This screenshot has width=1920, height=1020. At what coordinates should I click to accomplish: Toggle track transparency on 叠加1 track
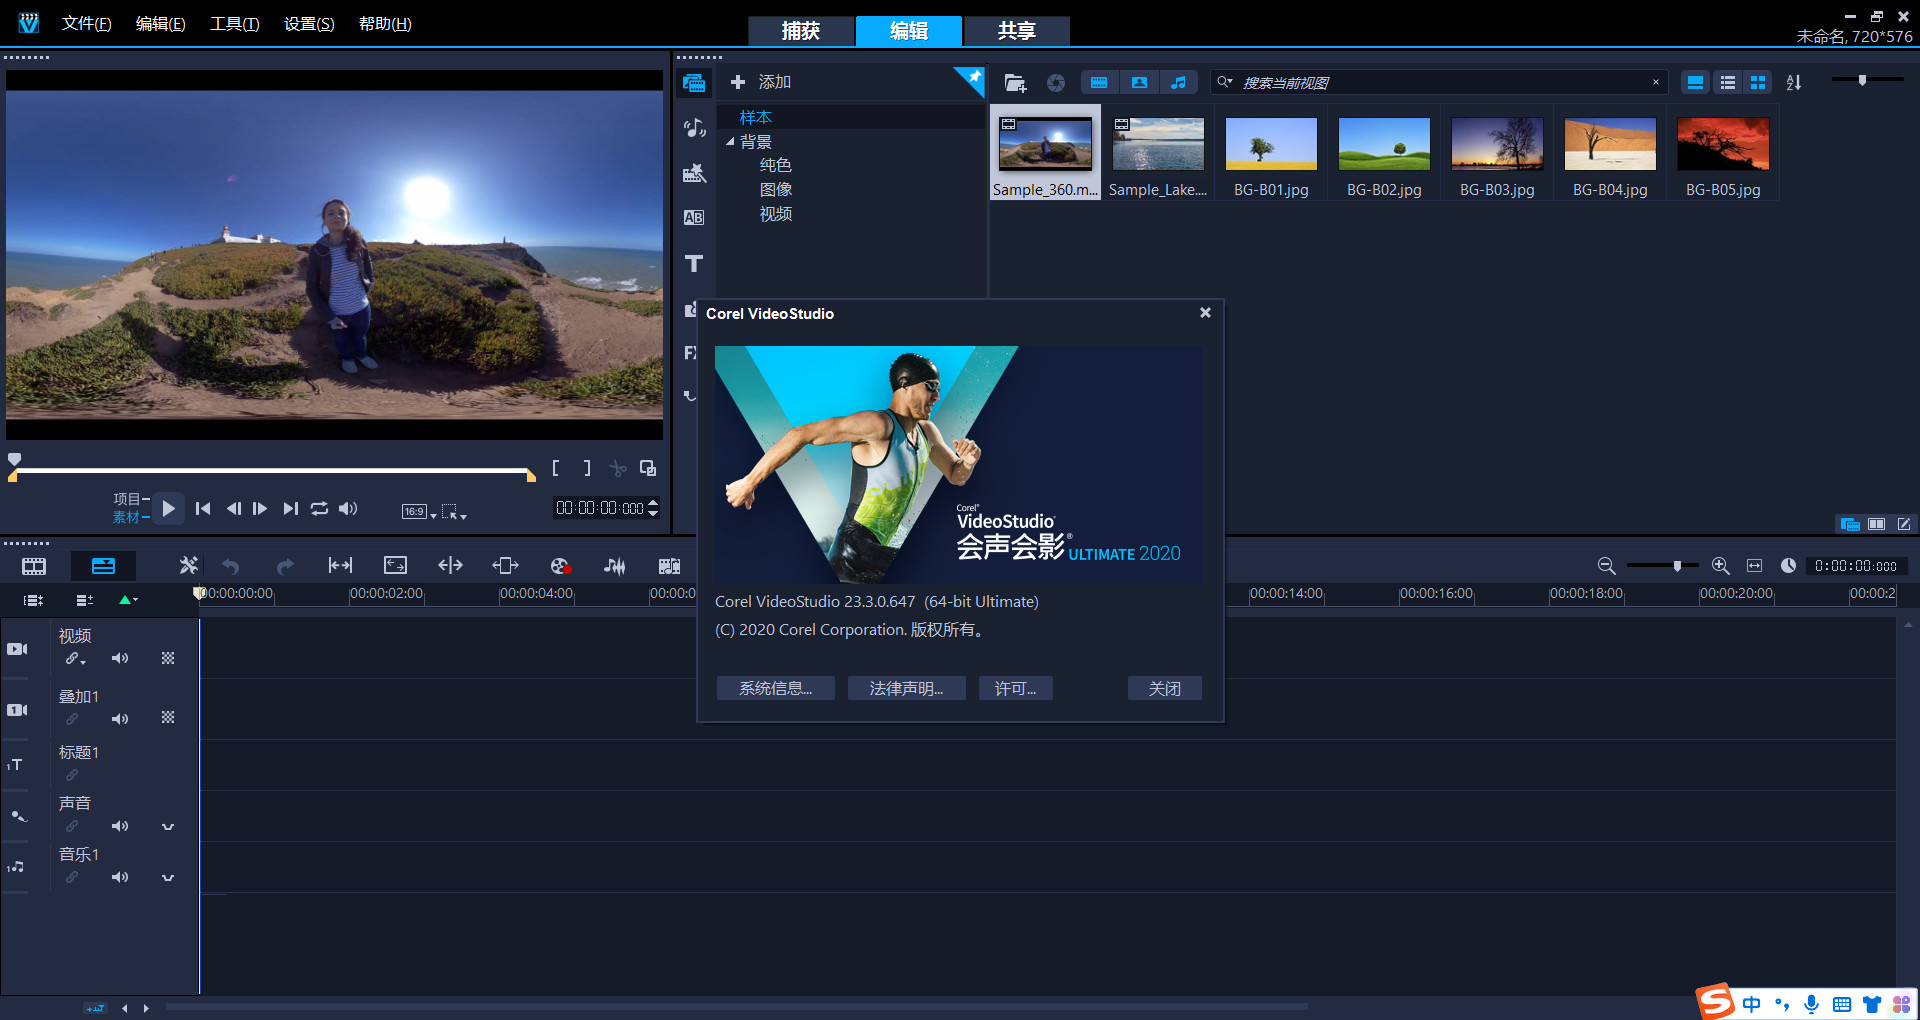pos(168,718)
